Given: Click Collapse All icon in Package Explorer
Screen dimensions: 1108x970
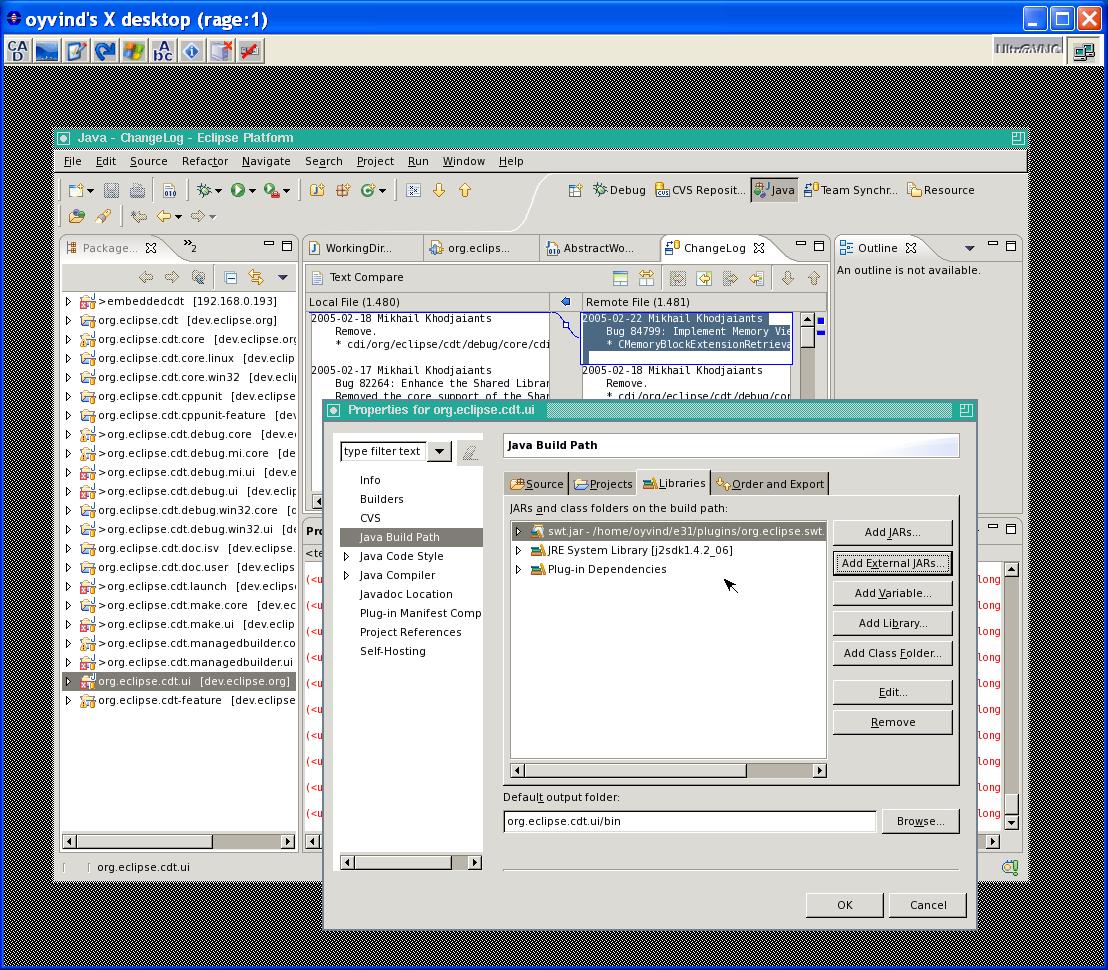Looking at the screenshot, I should coord(230,277).
